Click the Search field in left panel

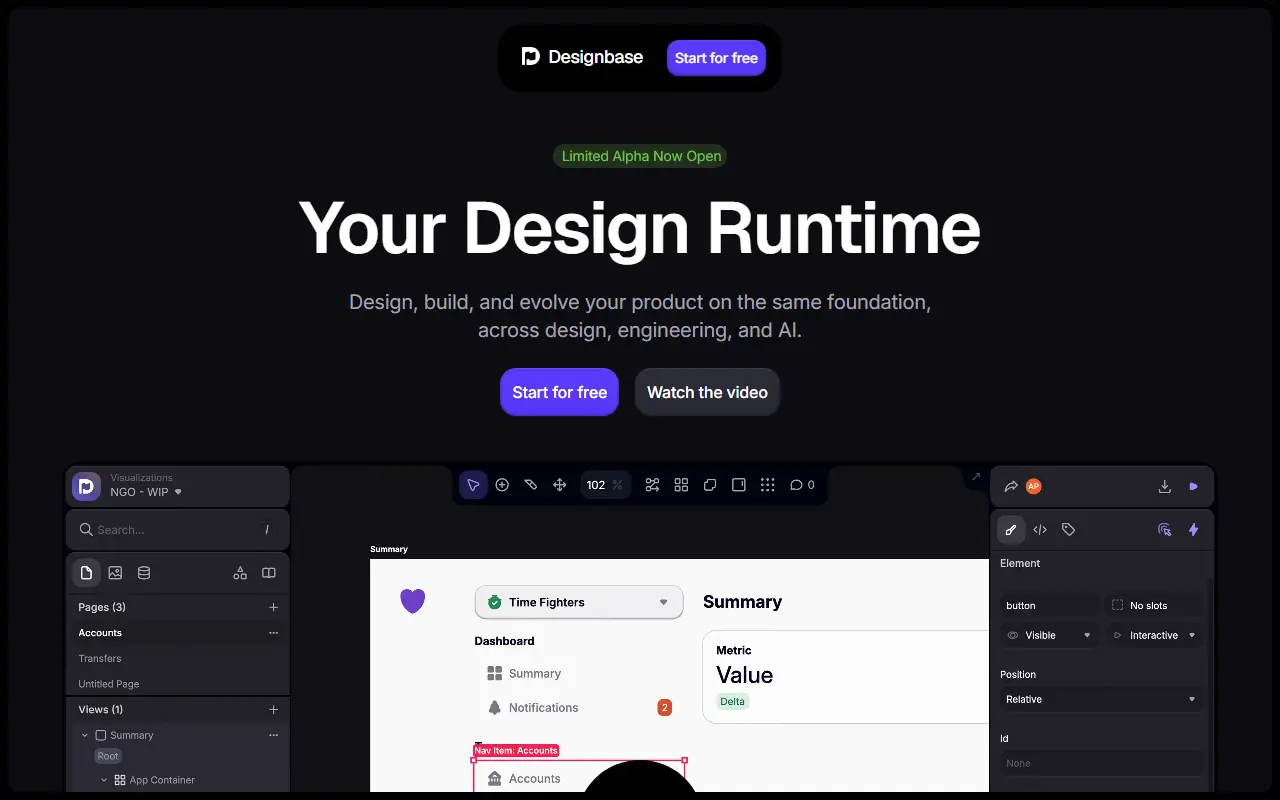point(177,530)
